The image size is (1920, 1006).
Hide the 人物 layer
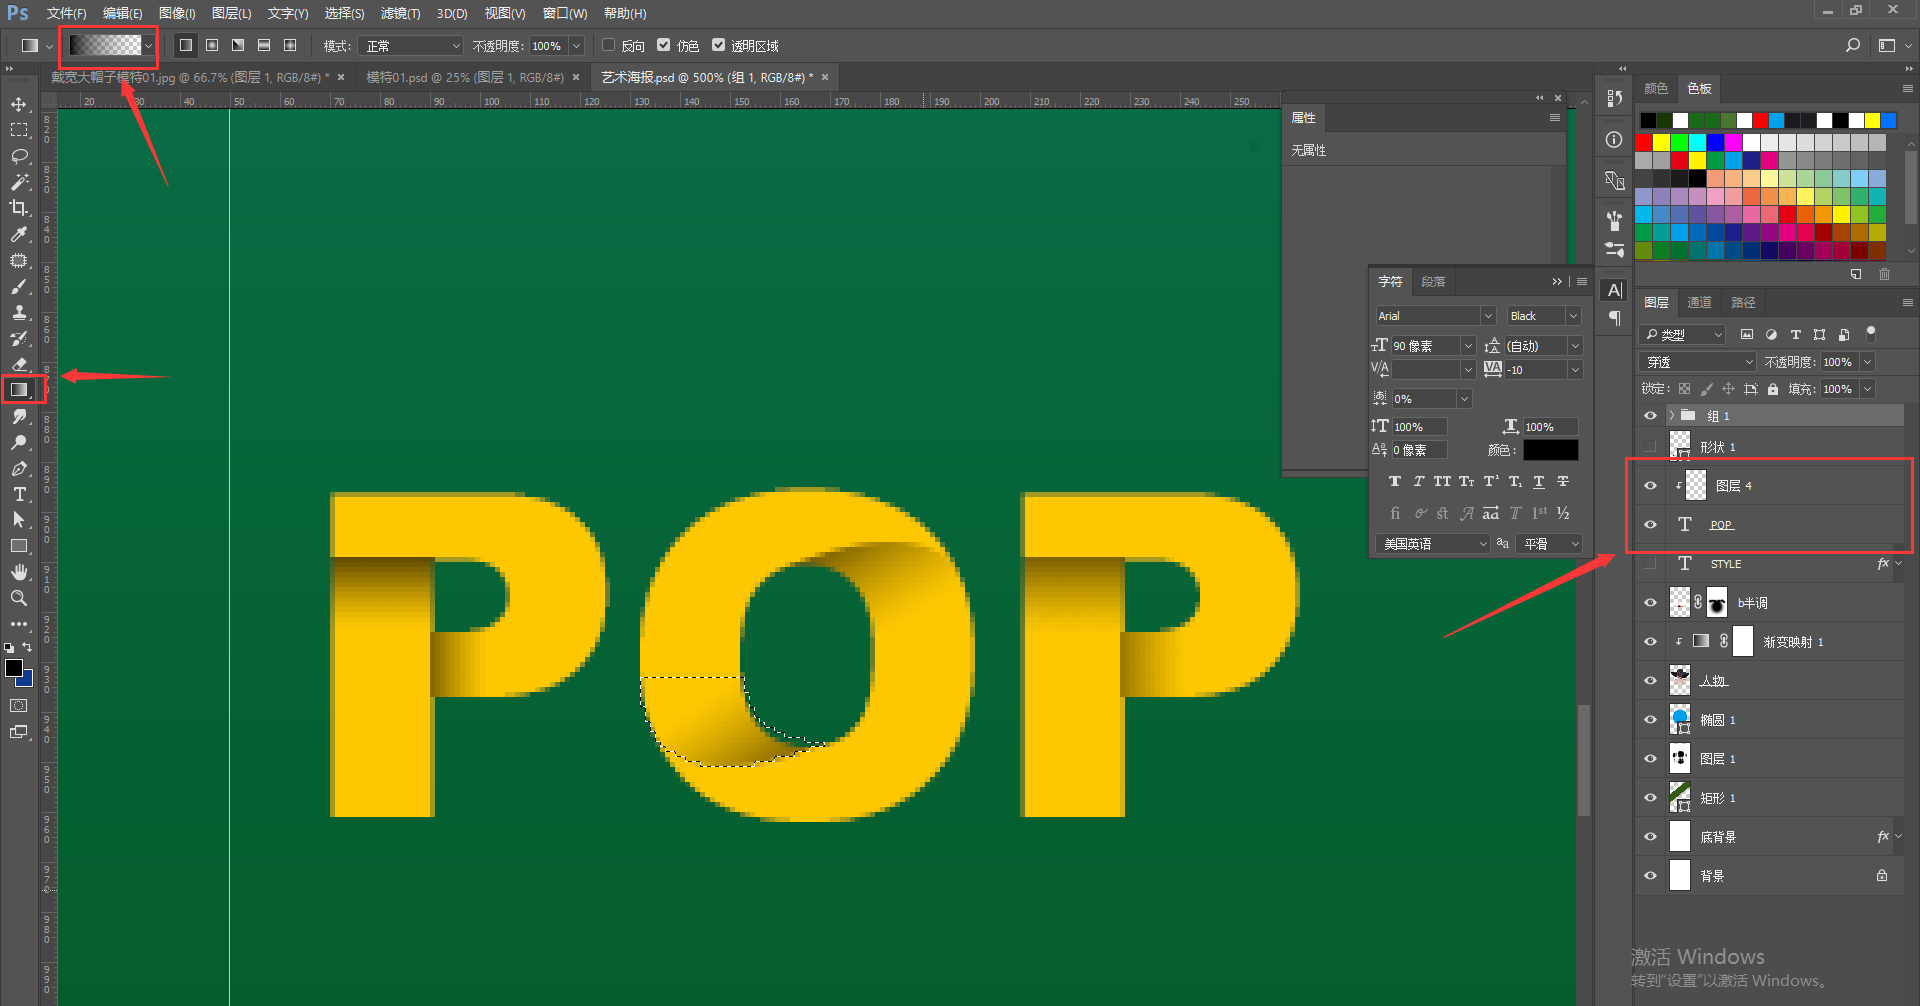coord(1650,681)
